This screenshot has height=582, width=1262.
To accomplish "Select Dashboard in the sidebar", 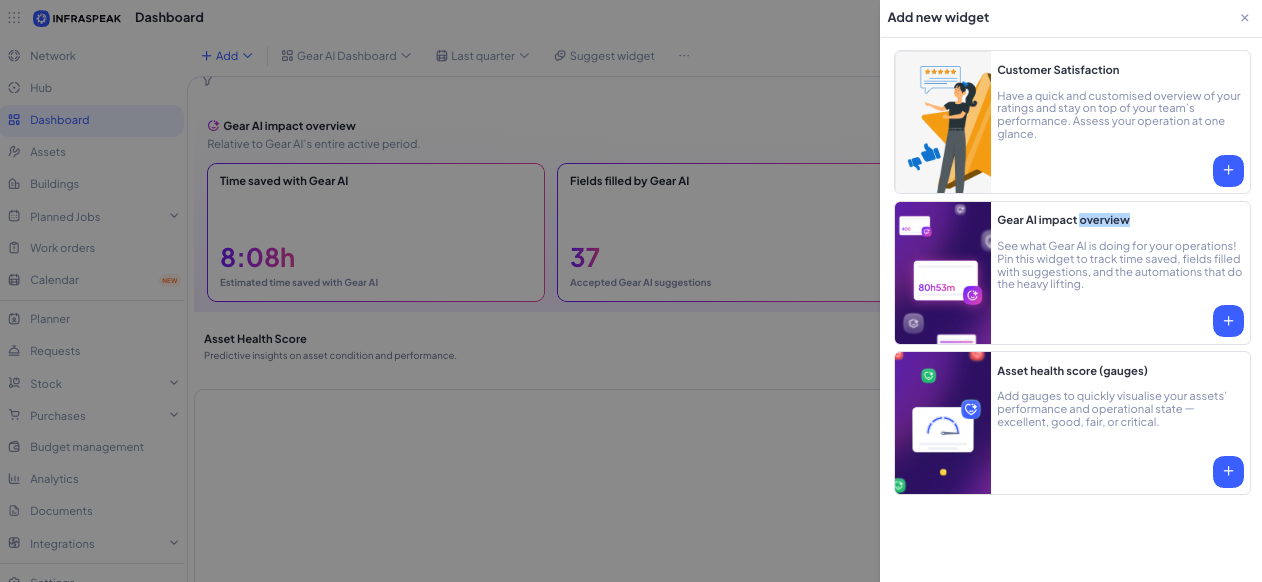I will [x=60, y=120].
